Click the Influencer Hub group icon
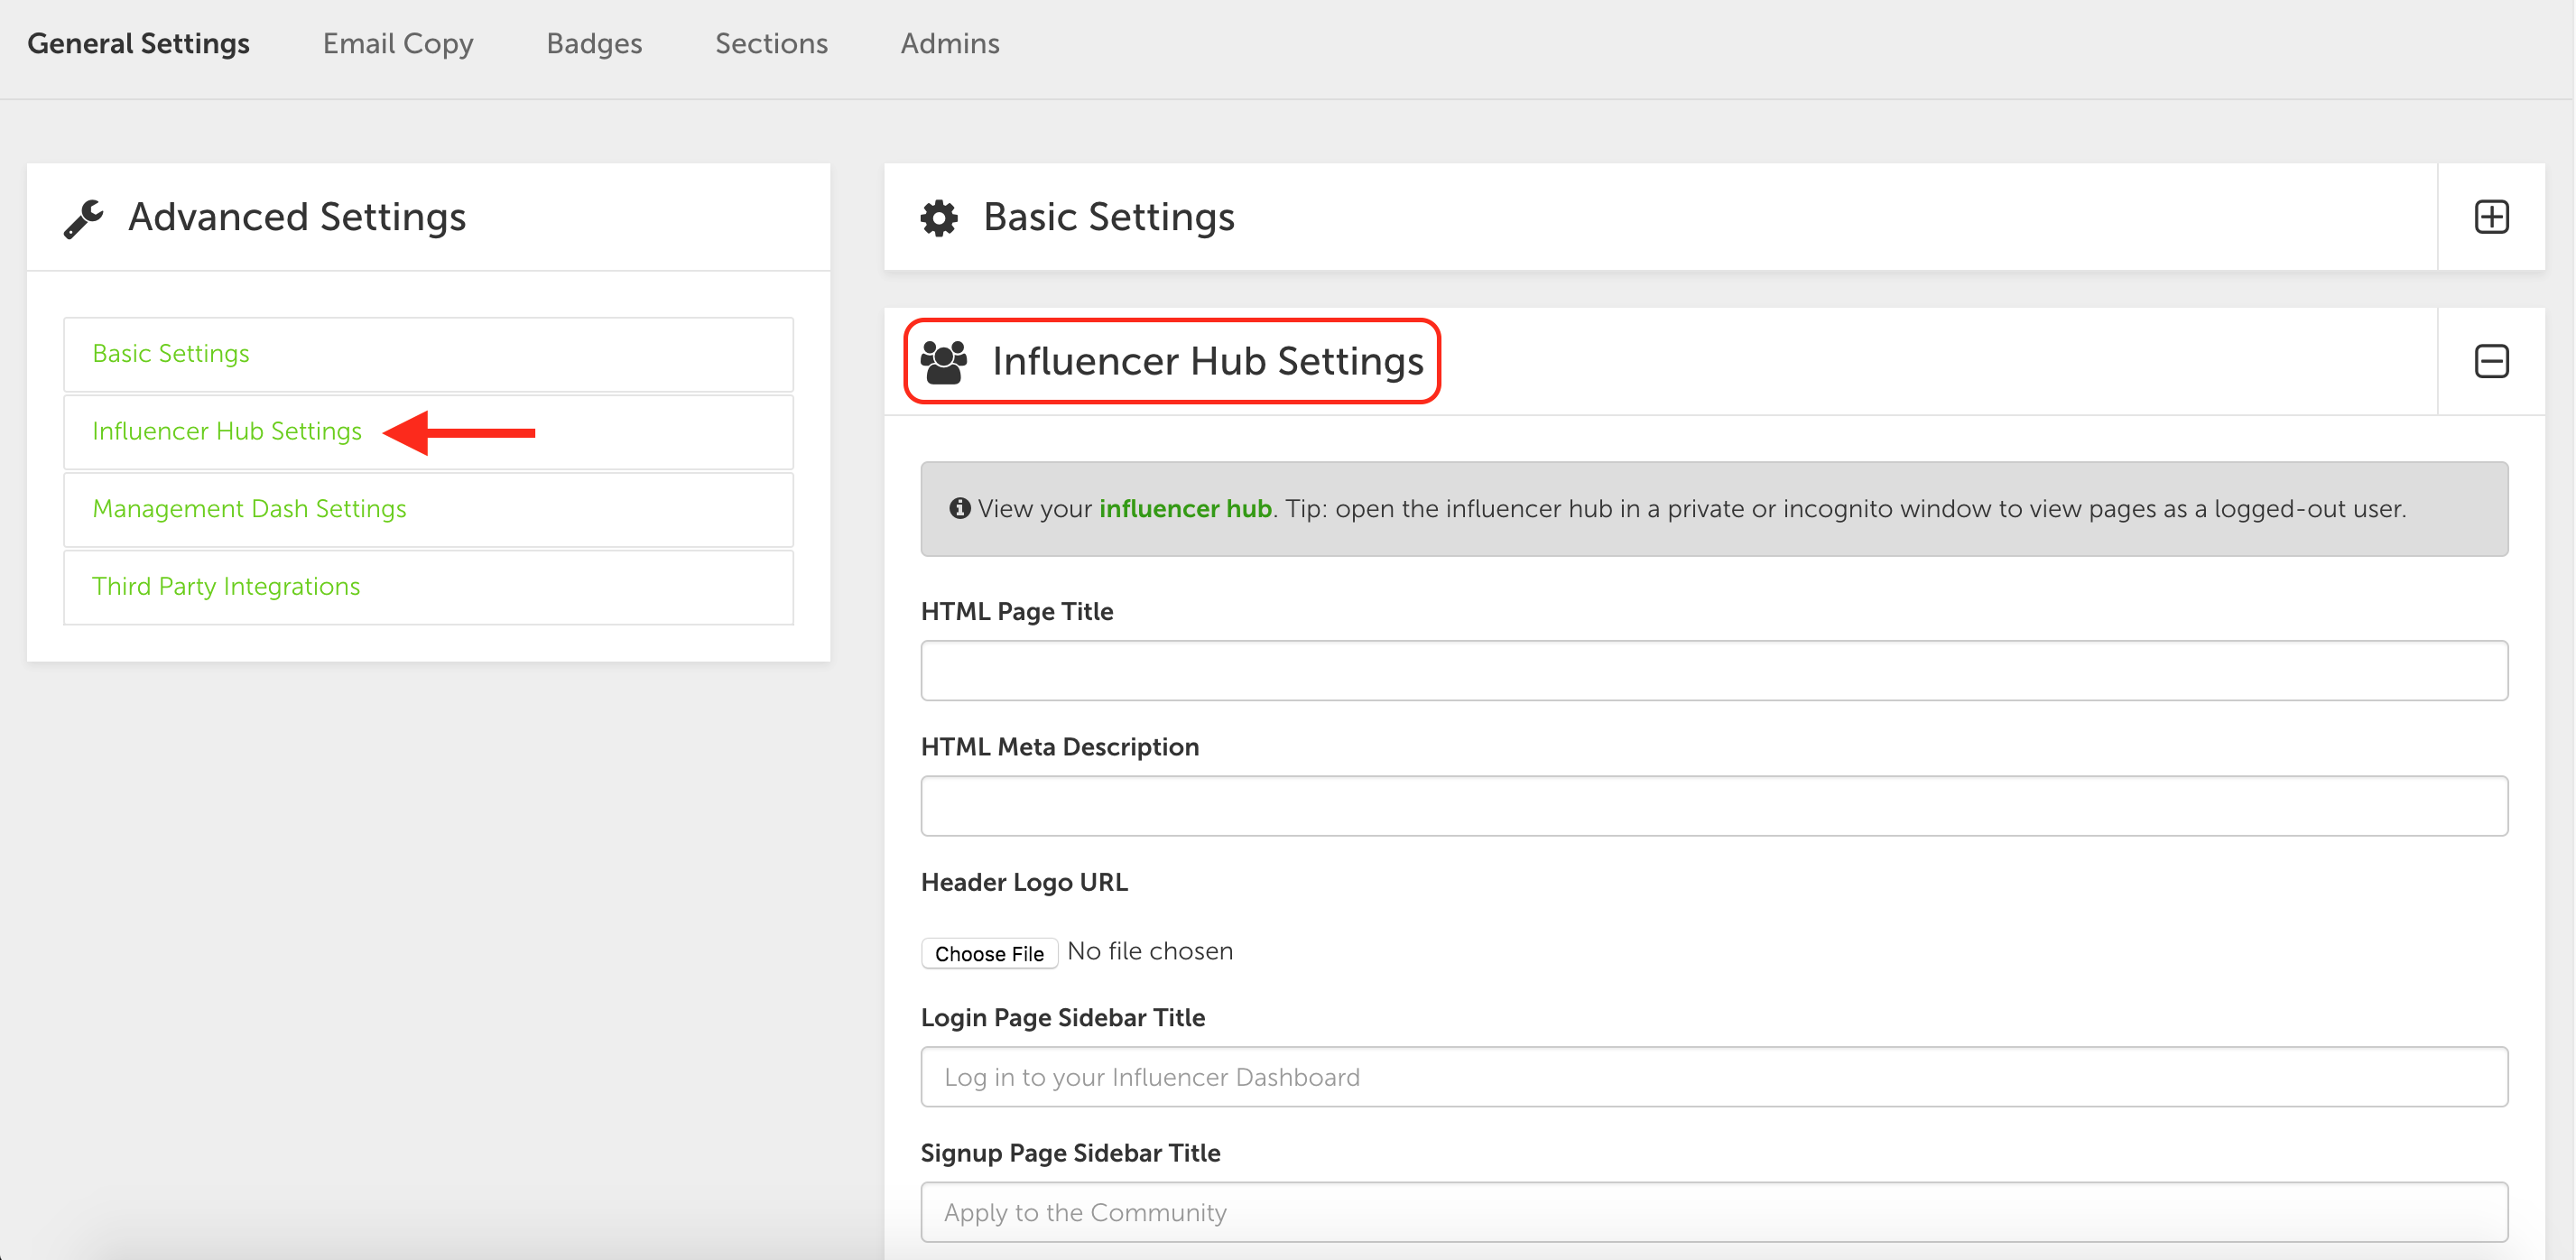Viewport: 2576px width, 1260px height. (944, 362)
